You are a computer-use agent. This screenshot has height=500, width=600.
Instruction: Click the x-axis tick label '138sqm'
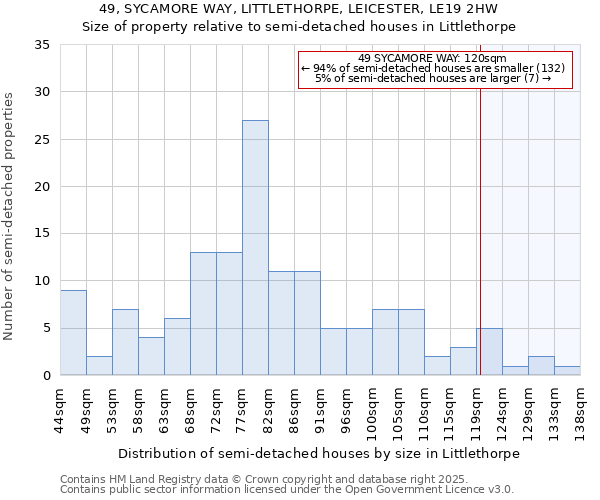coord(579,415)
